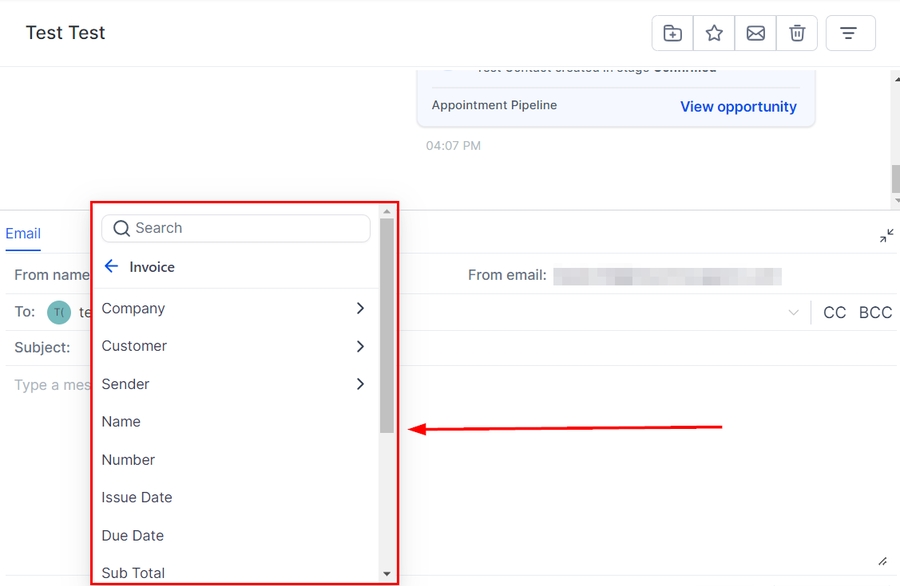Delete conversation using trash icon
The width and height of the screenshot is (900, 586).
tap(797, 33)
